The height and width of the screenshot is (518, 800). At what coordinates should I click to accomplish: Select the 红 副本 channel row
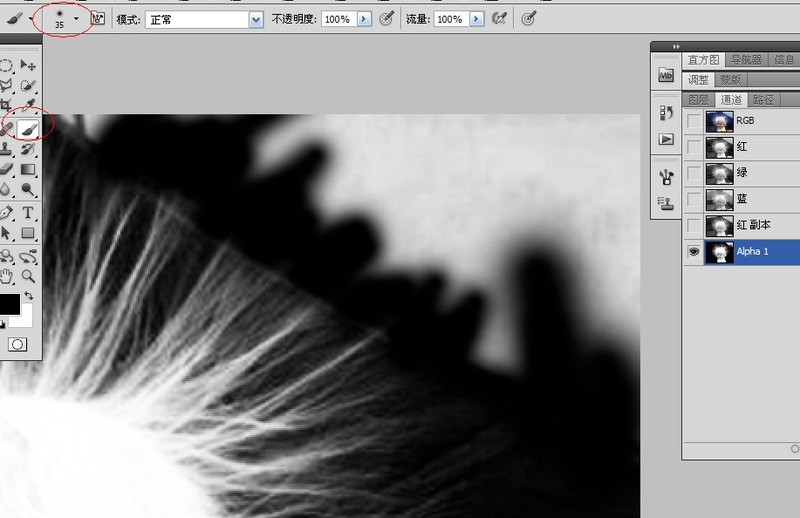[x=741, y=225]
